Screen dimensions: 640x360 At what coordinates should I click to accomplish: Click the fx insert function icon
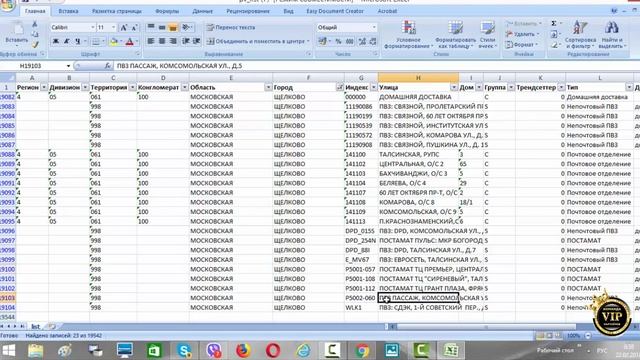coord(108,66)
